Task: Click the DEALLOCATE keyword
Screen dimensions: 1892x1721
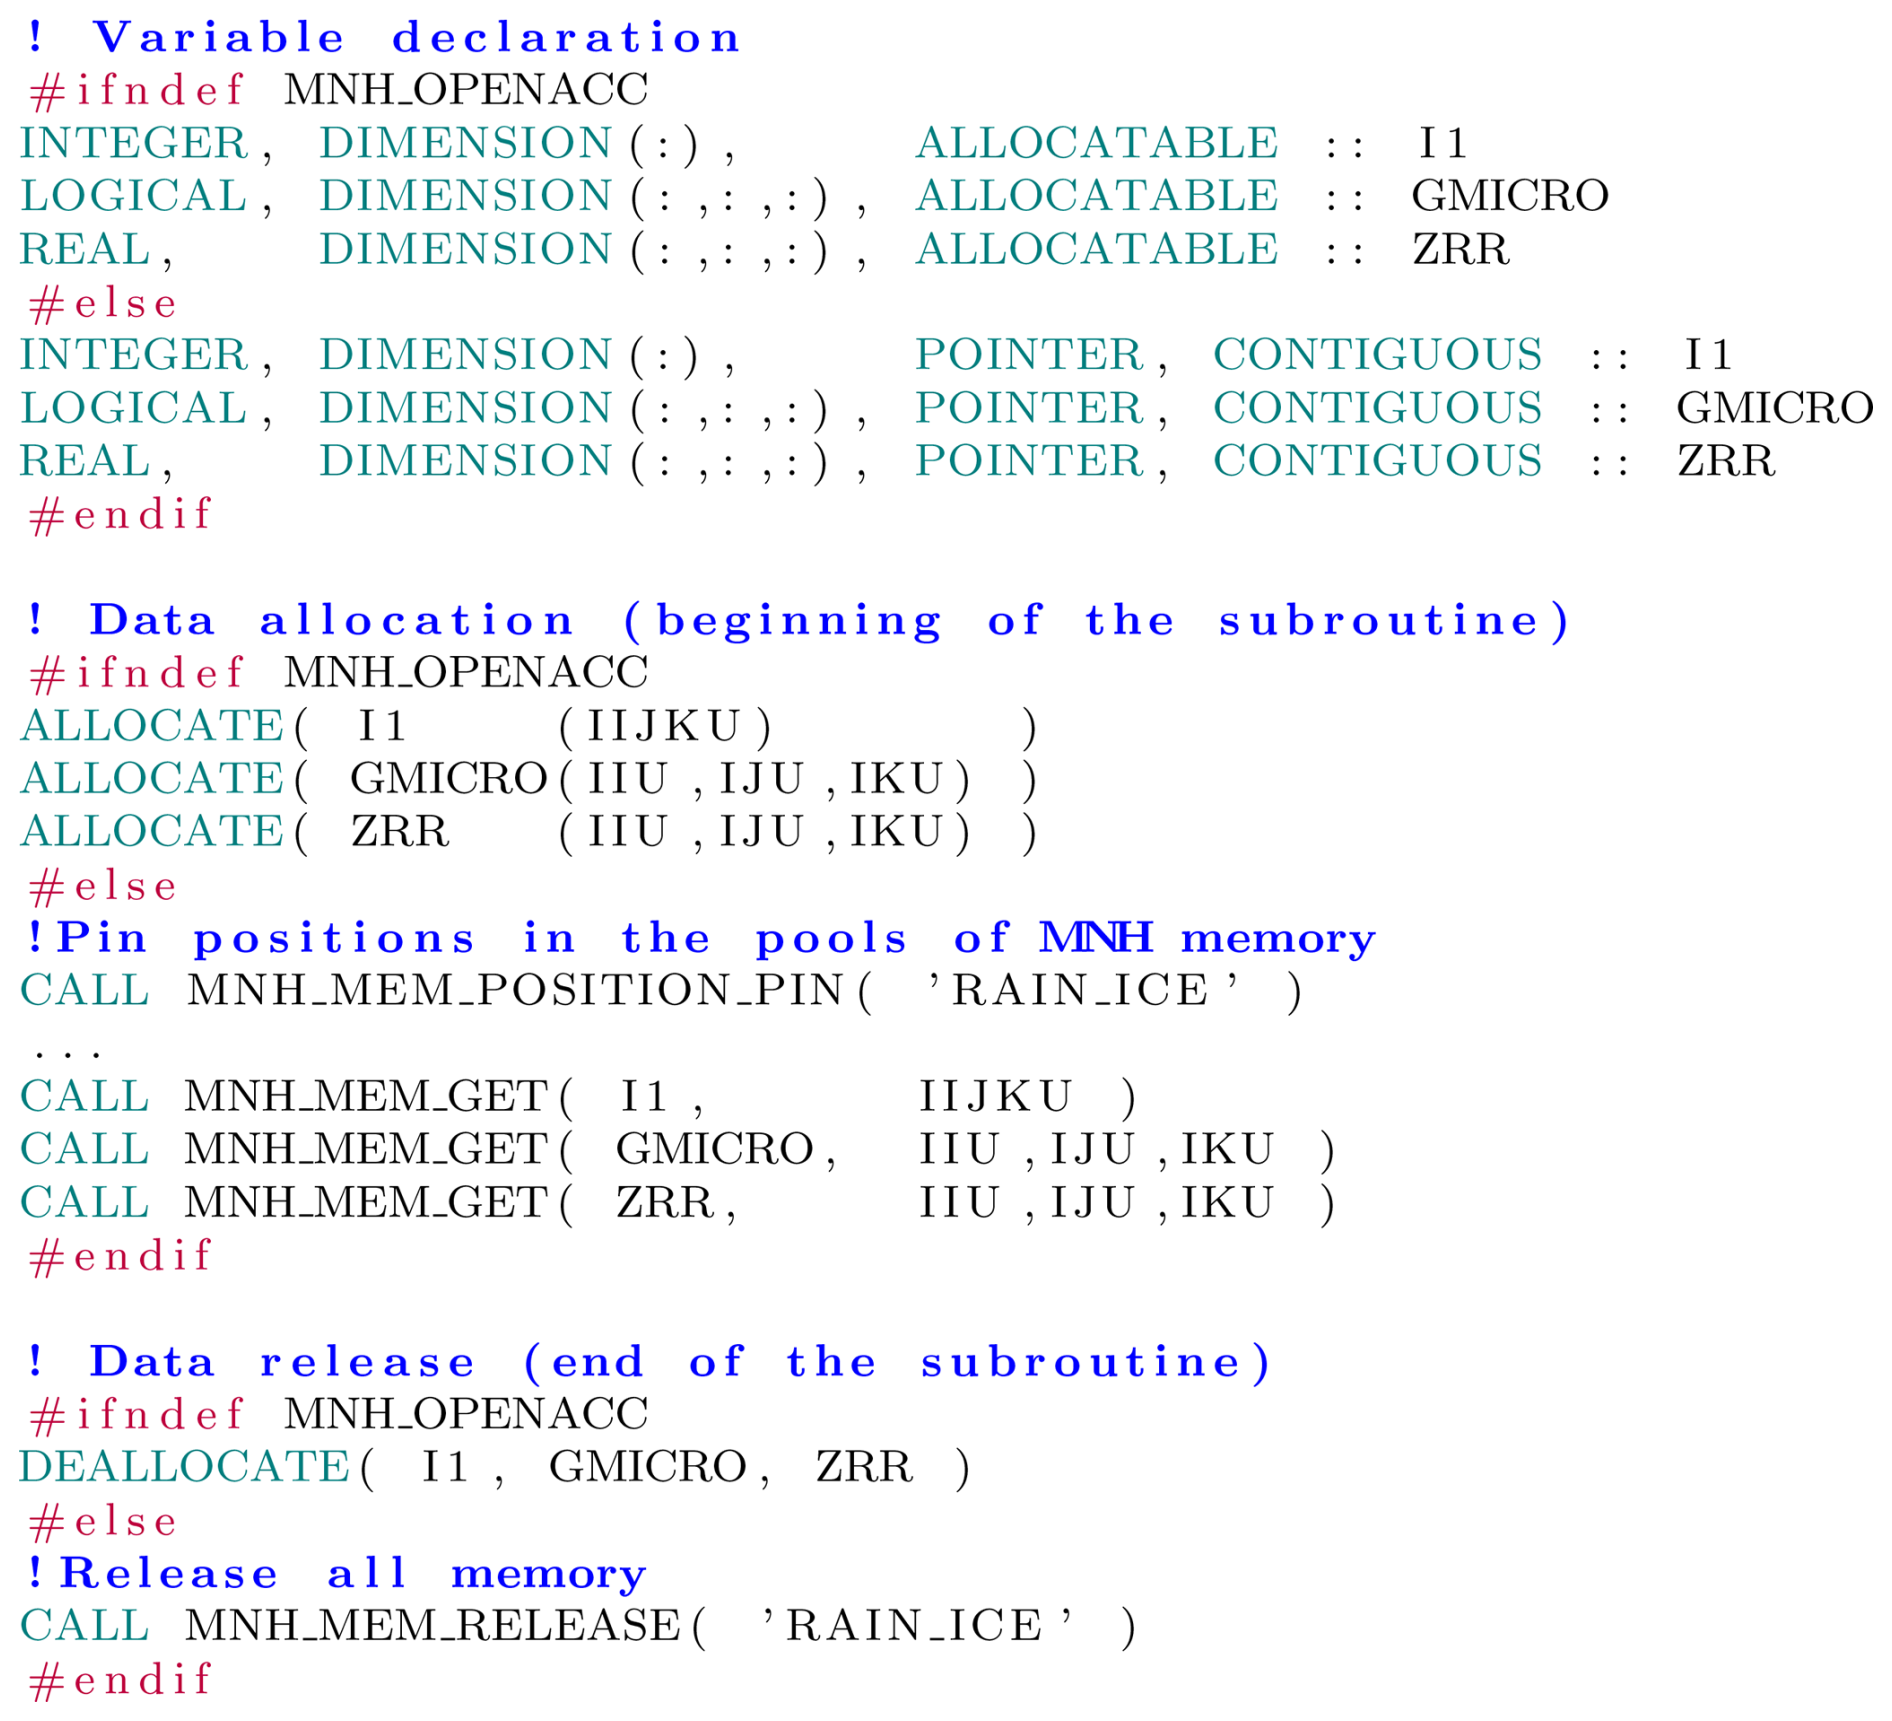Action: click(x=184, y=1467)
